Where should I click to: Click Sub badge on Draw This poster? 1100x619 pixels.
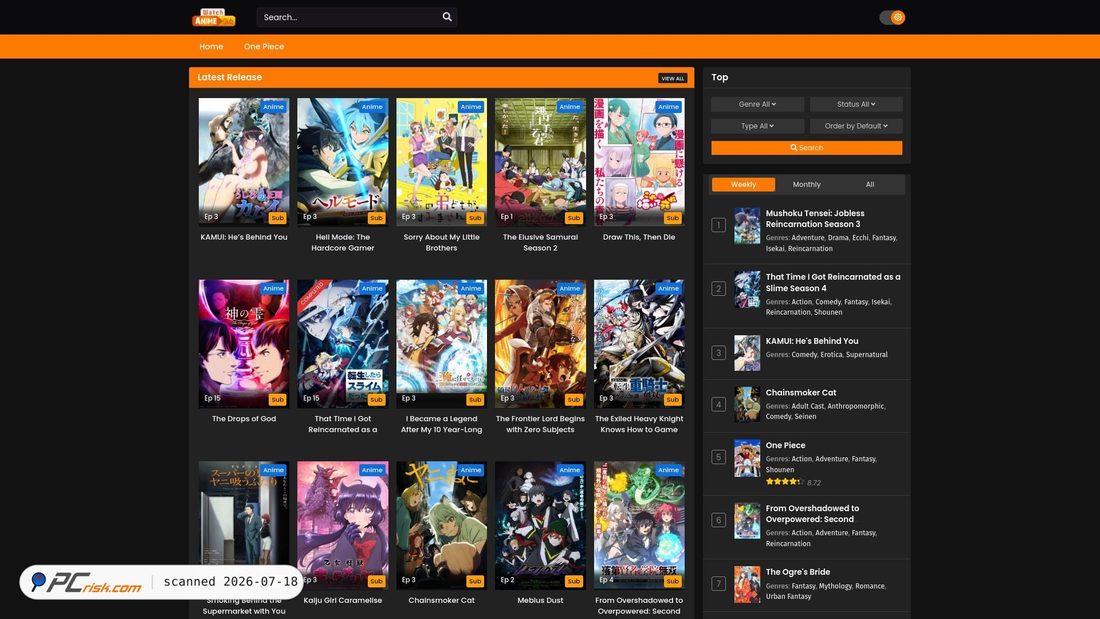point(673,218)
